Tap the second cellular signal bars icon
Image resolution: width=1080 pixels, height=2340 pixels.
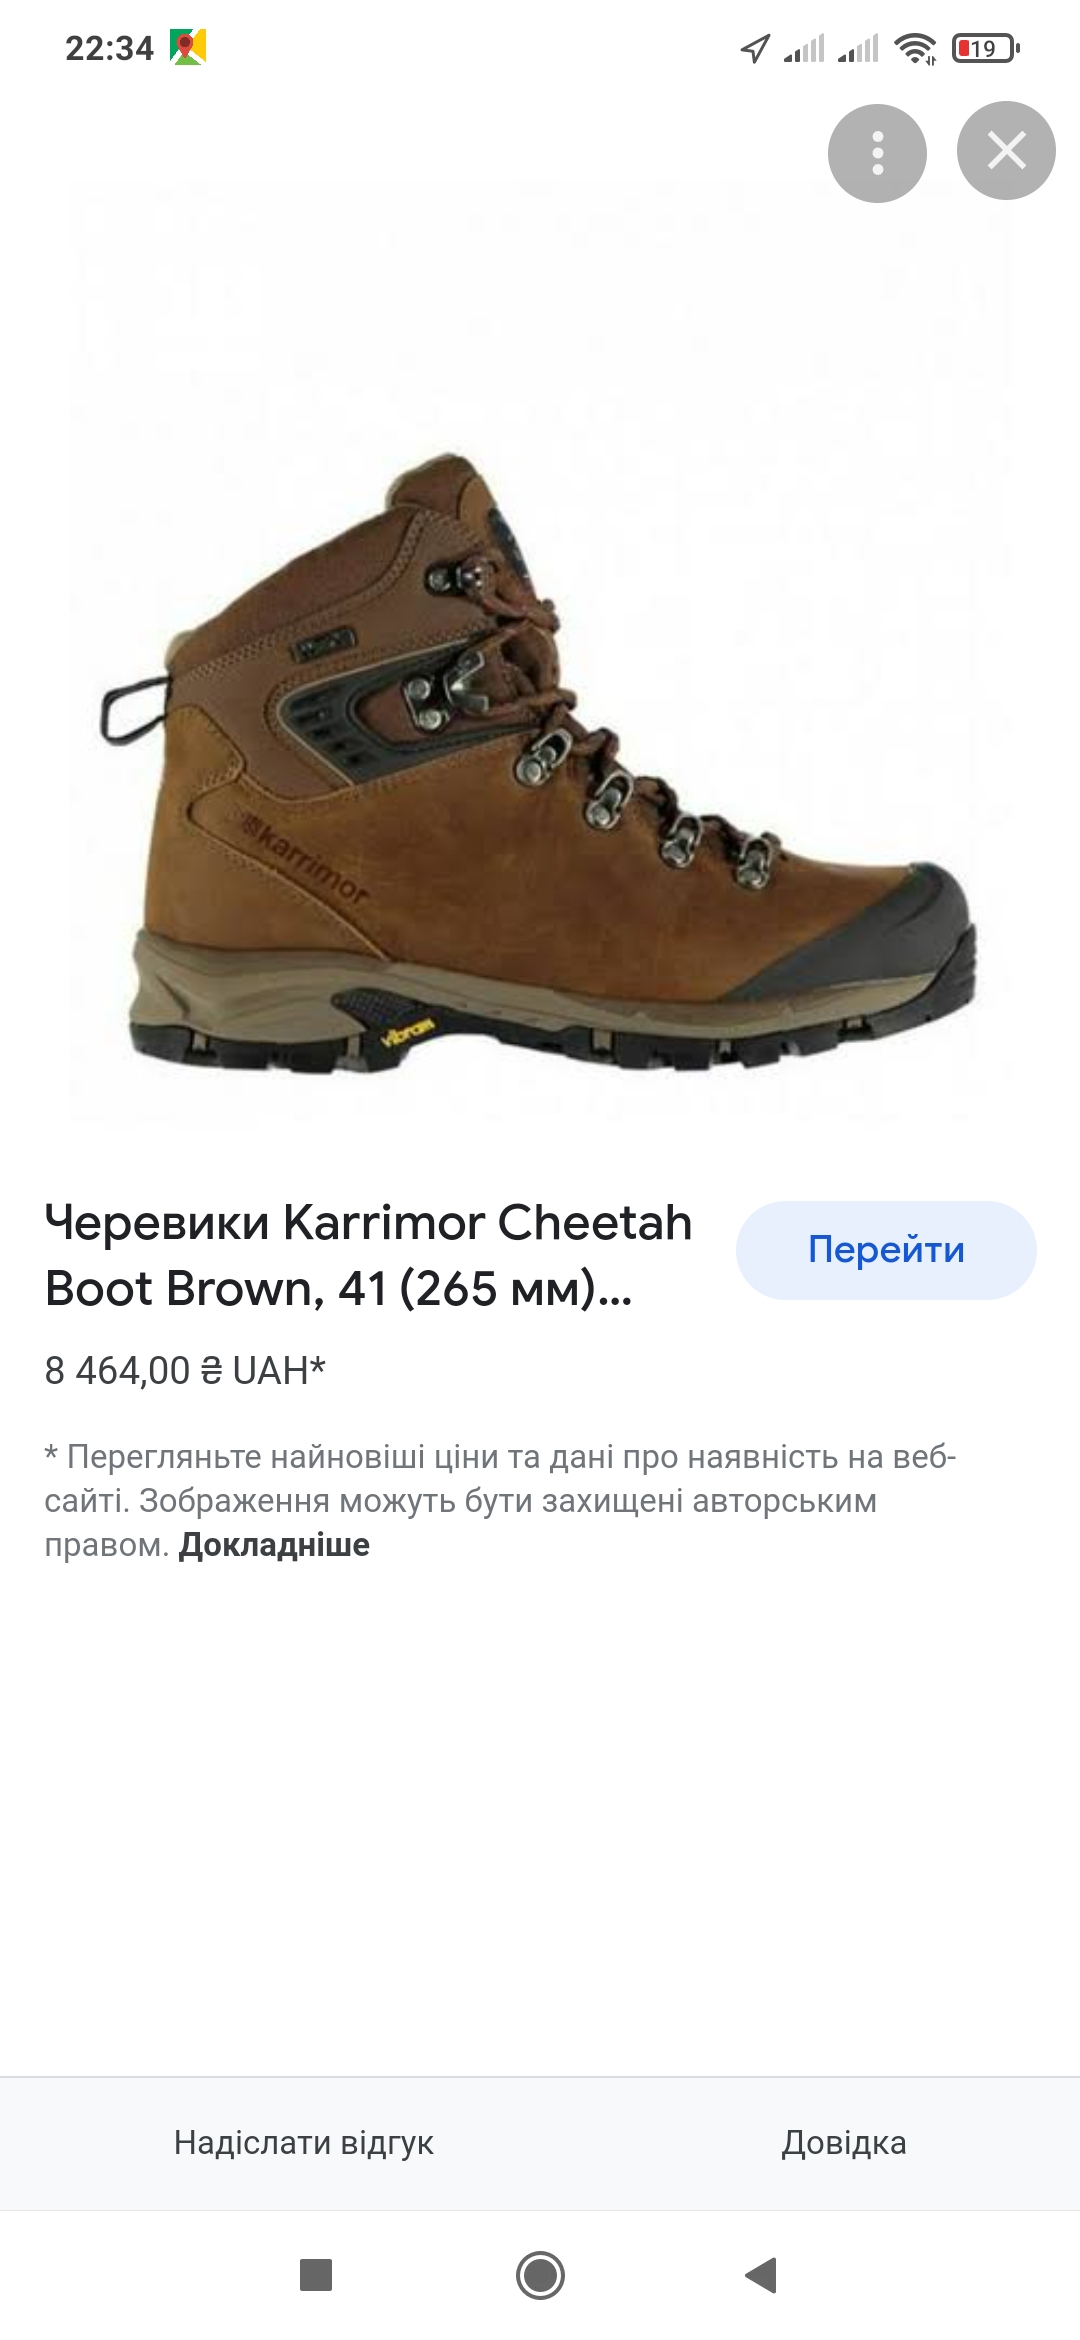coord(858,48)
